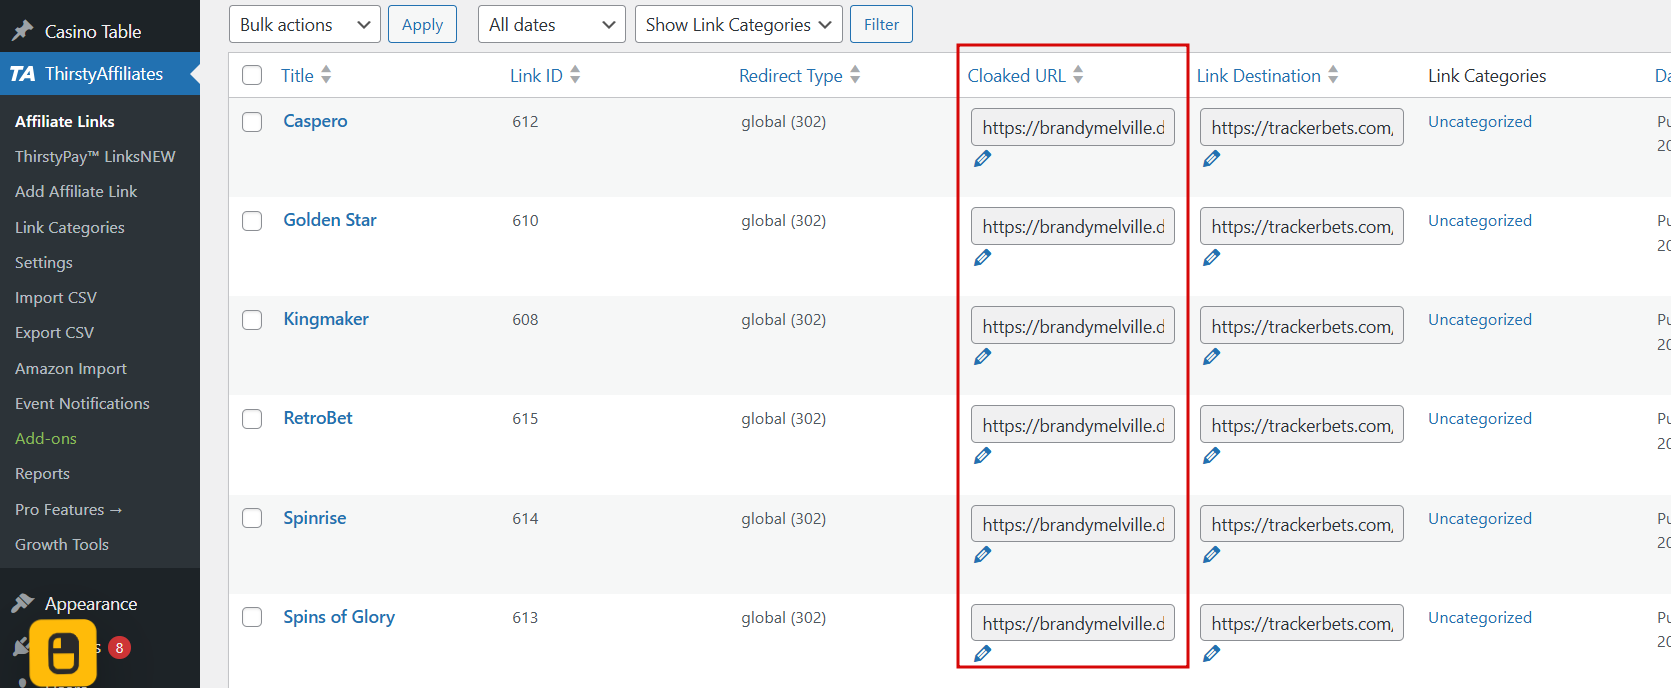The image size is (1671, 688).
Task: Open the All dates dropdown
Action: [x=552, y=24]
